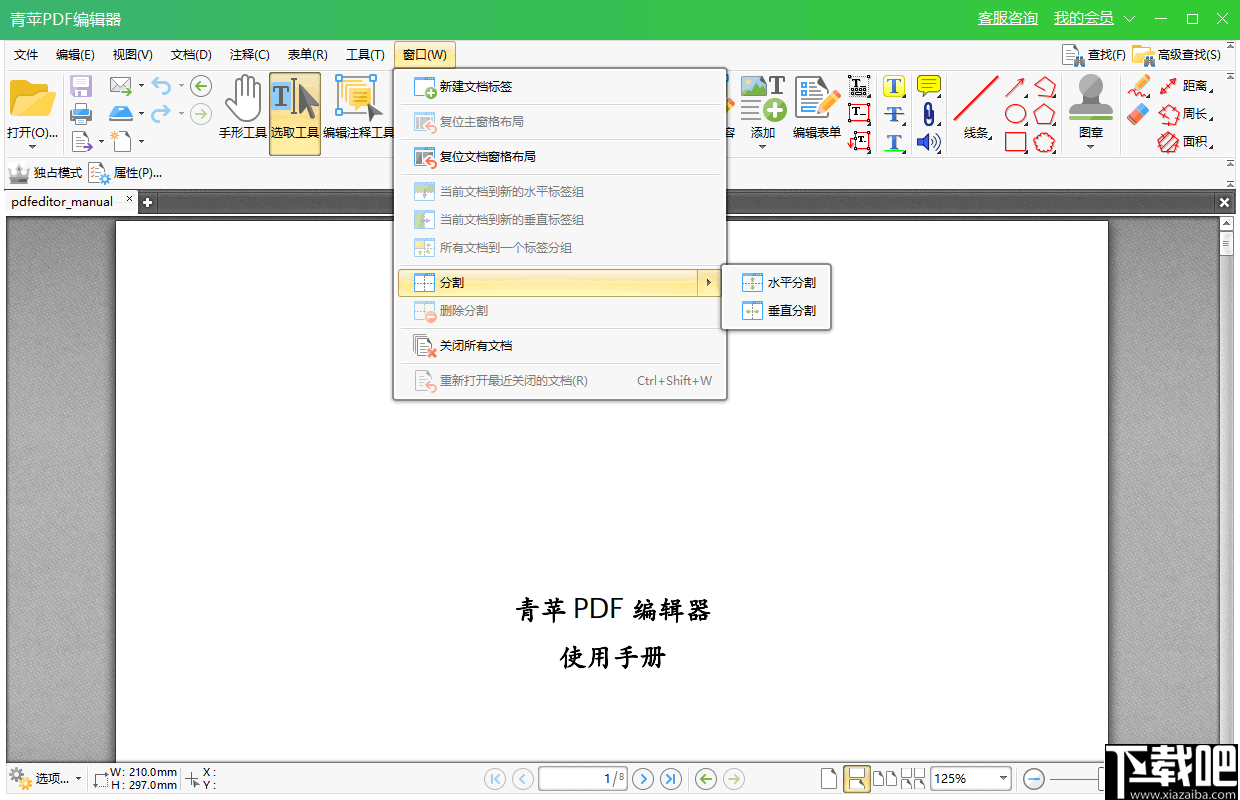
Task: Click the sound annotation speaker icon
Action: [931, 142]
